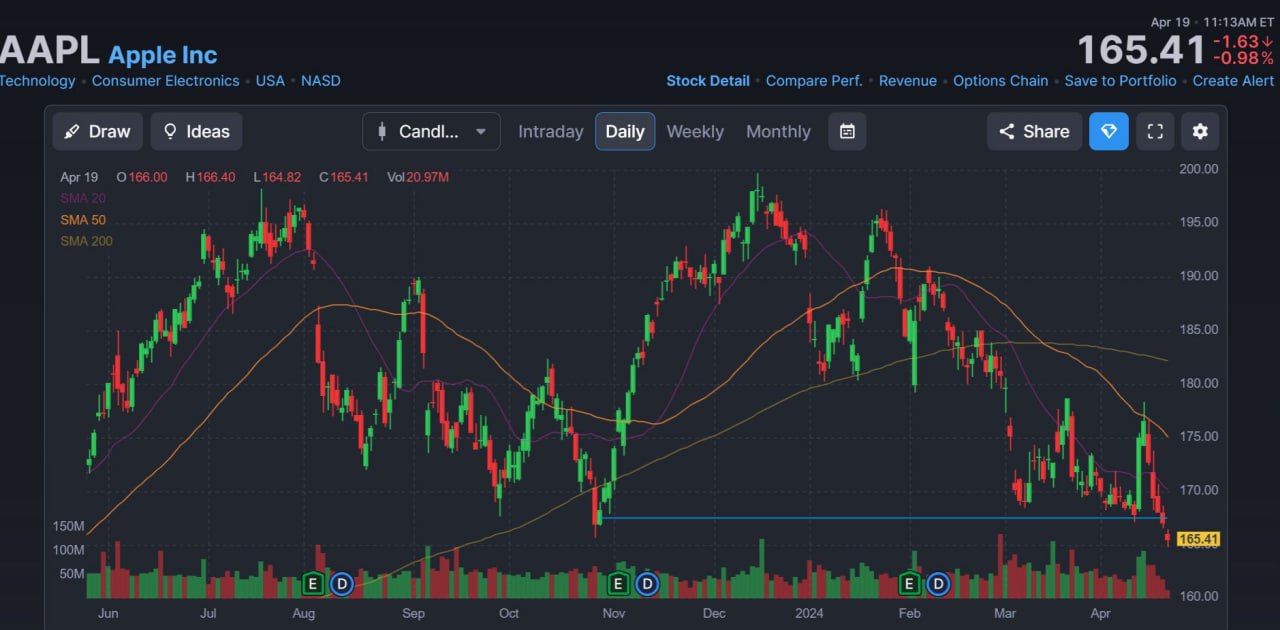Click the November dividend D marker
The image size is (1280, 630).
pos(647,583)
